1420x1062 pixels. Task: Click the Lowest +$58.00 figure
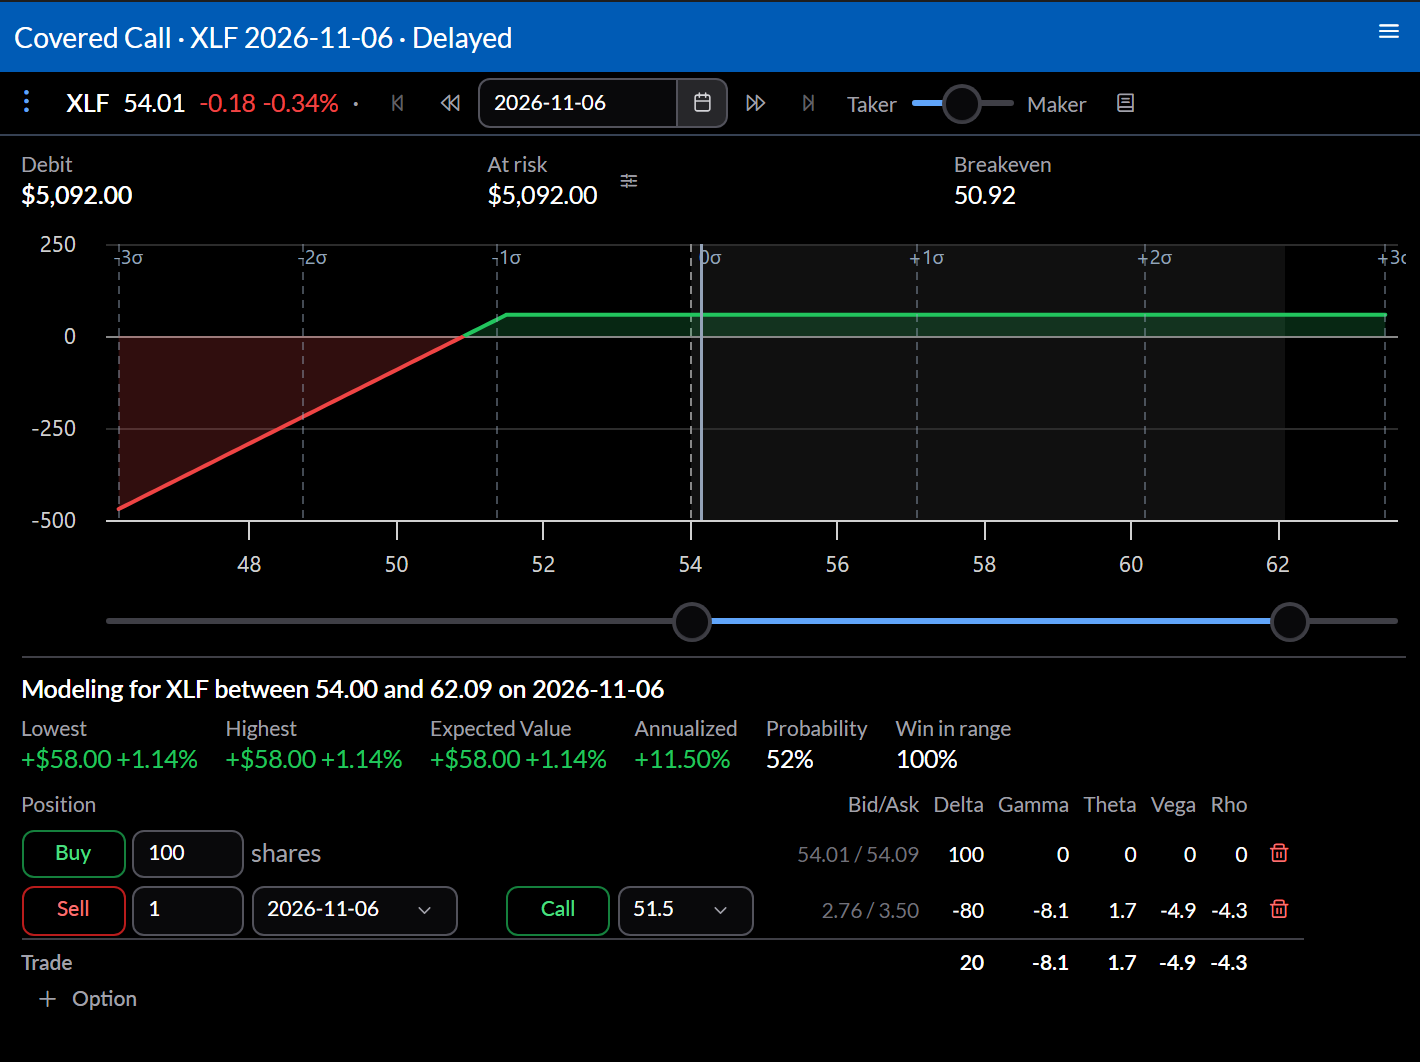coord(67,759)
